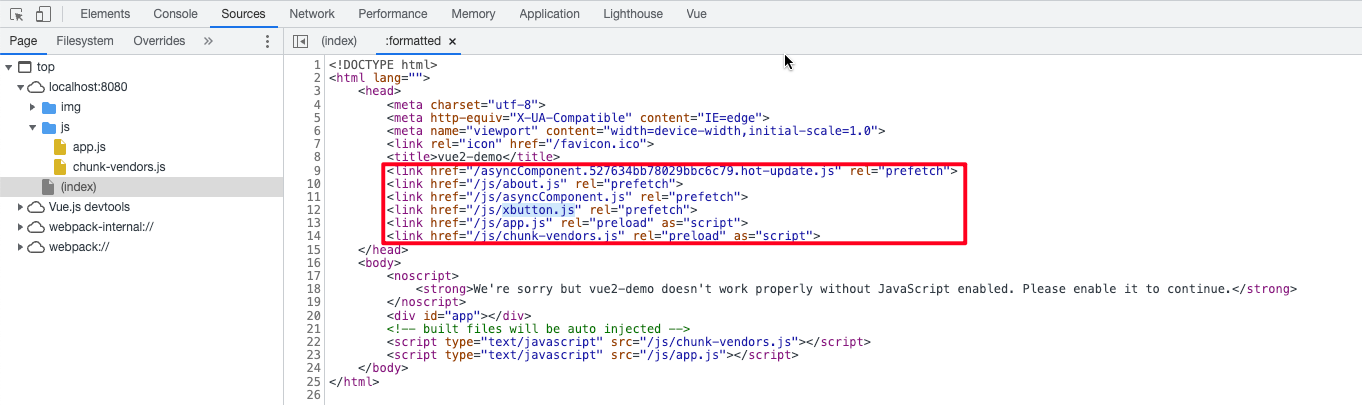
Task: Expand the webpack:// node arrow
Action: pos(20,247)
